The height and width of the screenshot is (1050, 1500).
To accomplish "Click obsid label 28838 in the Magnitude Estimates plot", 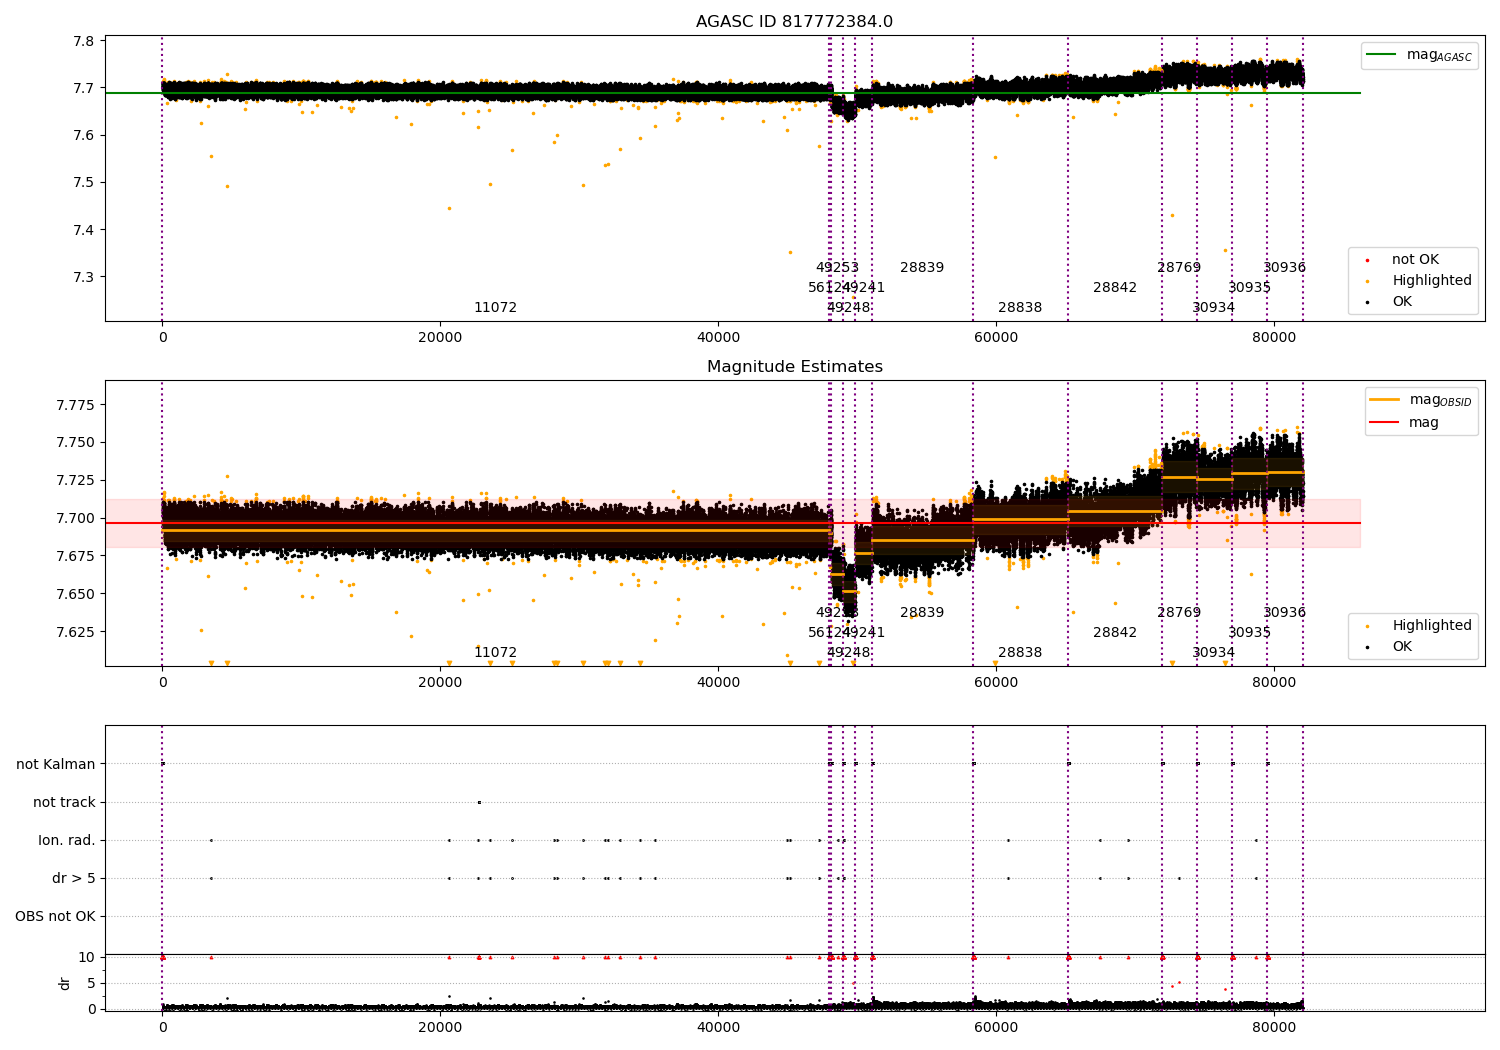I will 1019,653.
